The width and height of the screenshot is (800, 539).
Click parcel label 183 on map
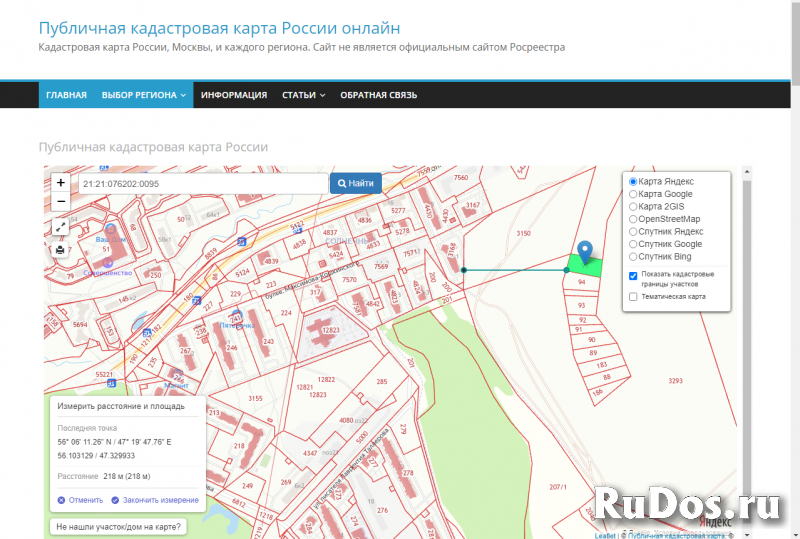(602, 365)
